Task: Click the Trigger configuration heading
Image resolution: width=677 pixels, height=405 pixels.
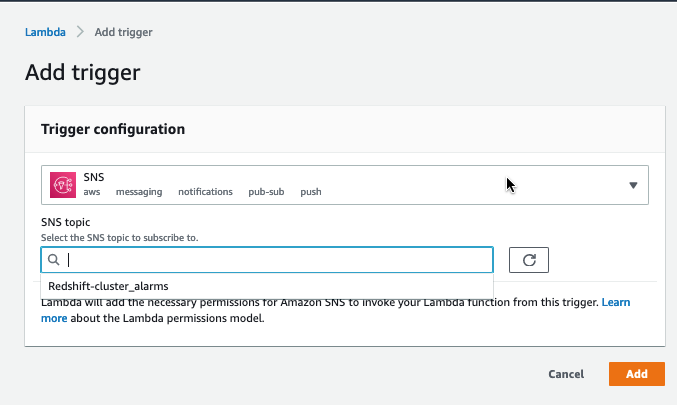Action: (x=113, y=129)
